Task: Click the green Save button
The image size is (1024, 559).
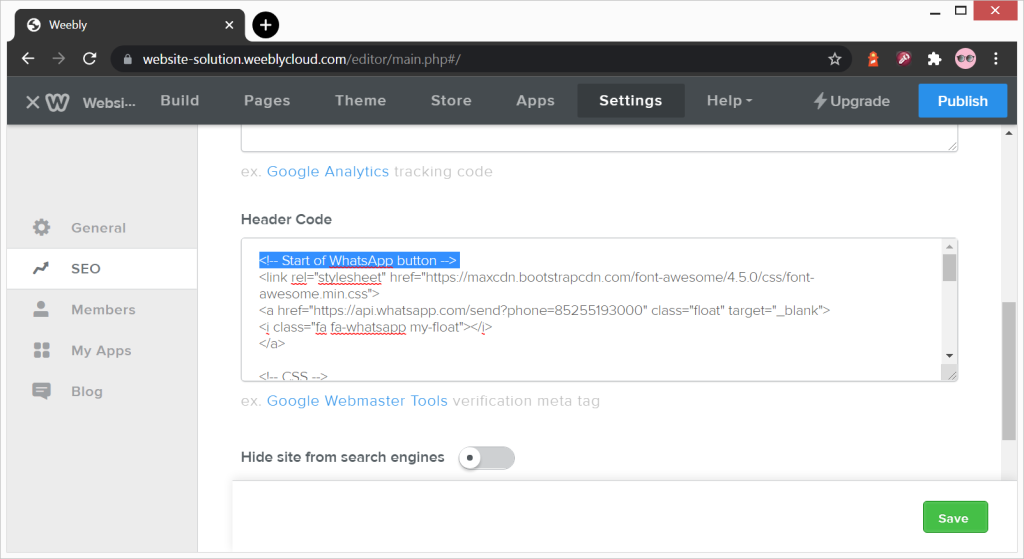Action: pos(955,517)
